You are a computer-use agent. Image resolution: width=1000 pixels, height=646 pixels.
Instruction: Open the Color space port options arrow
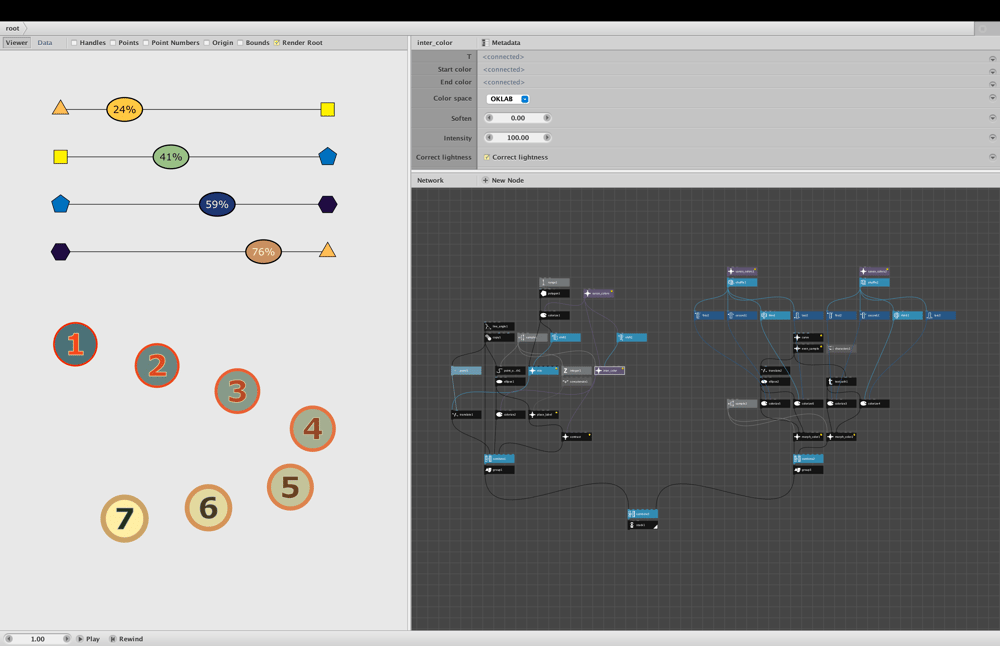992,97
